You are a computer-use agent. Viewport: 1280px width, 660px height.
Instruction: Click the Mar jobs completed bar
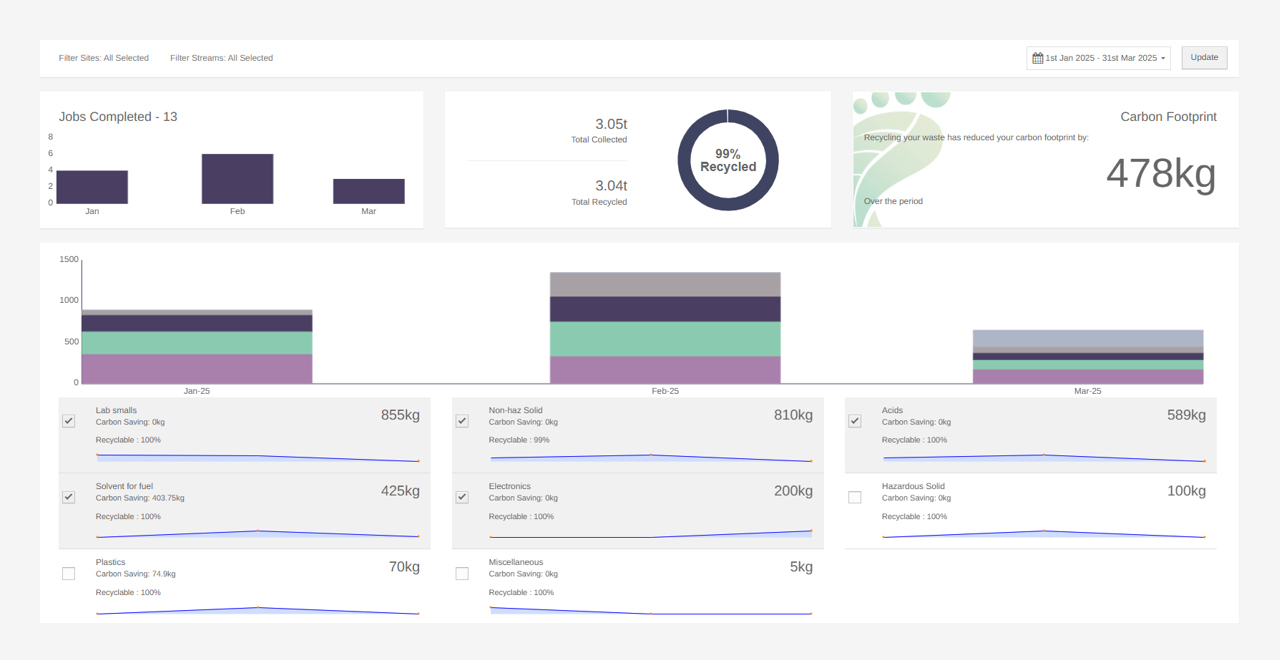point(368,191)
